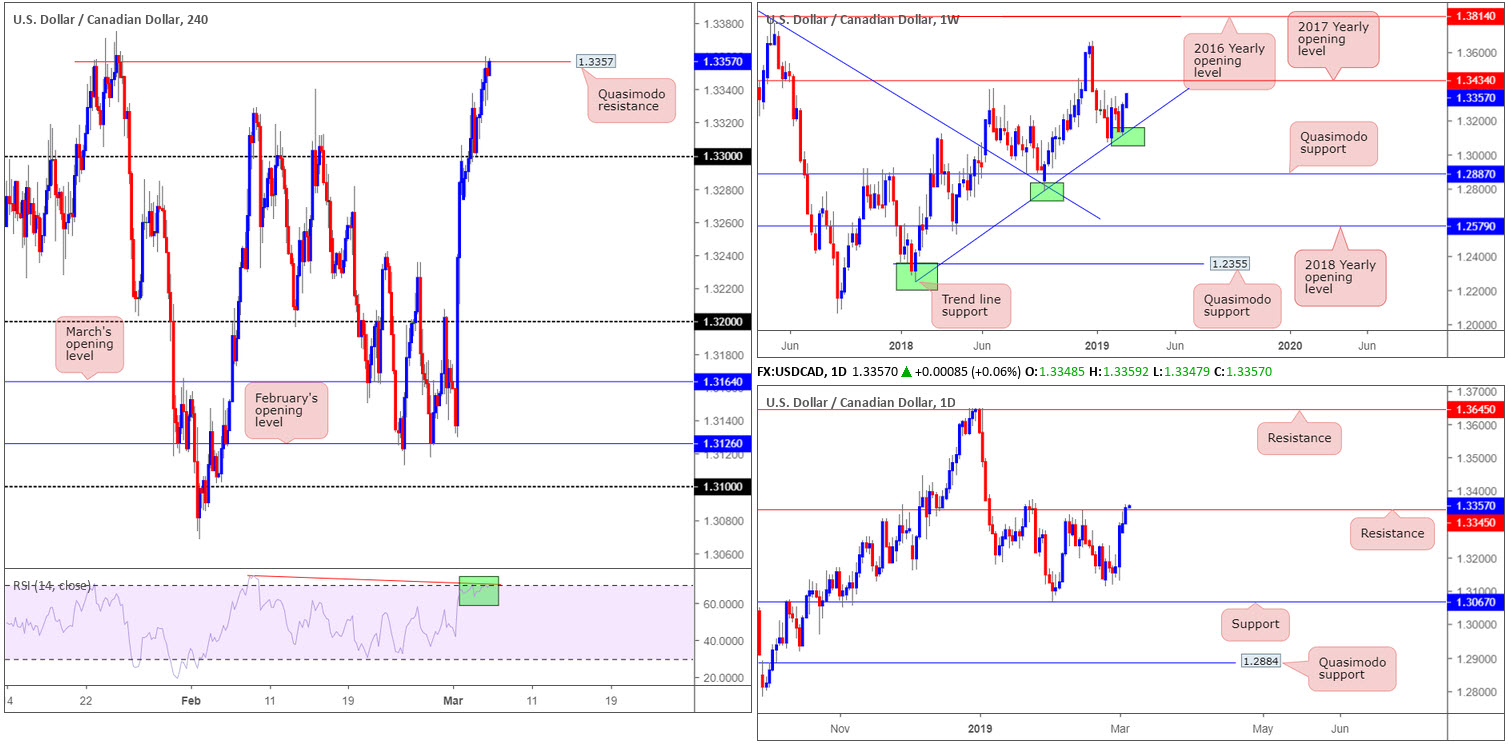Screen dimensions: 1508x746
Task: Select the 2017 Yearly opening level callout
Action: (1332, 39)
